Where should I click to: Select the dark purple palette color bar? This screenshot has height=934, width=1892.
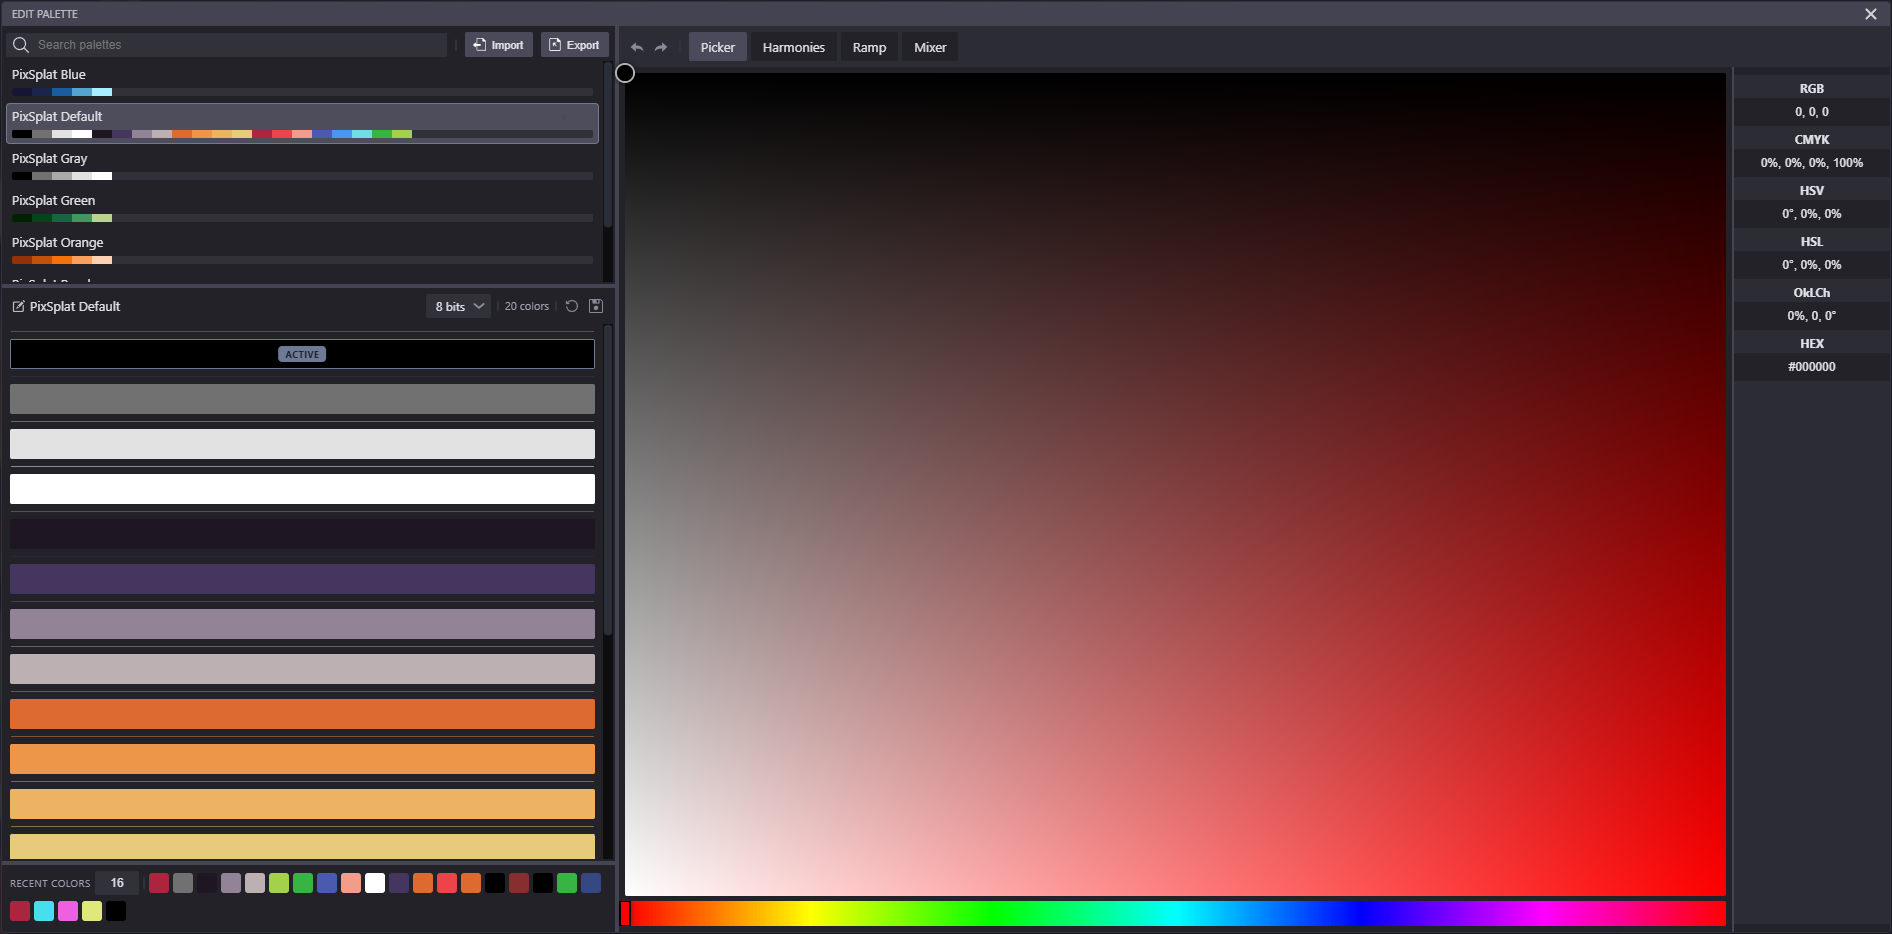point(302,579)
